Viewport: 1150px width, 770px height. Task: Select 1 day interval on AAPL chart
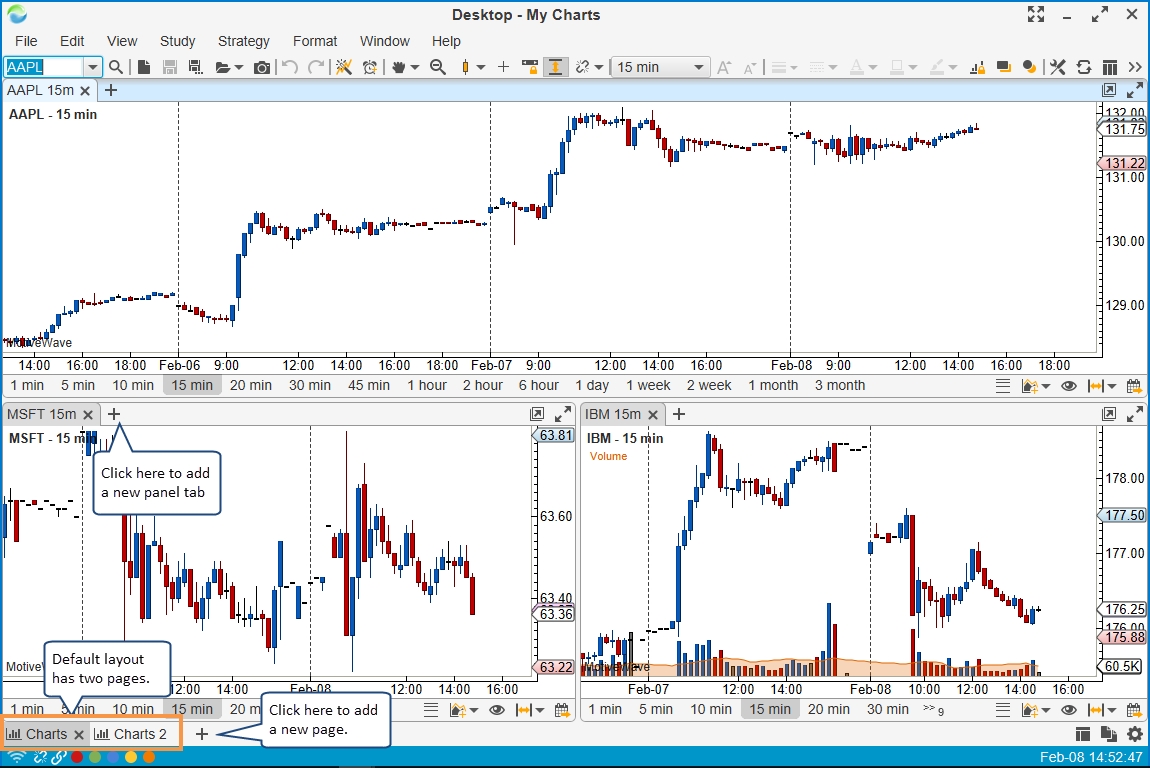592,385
